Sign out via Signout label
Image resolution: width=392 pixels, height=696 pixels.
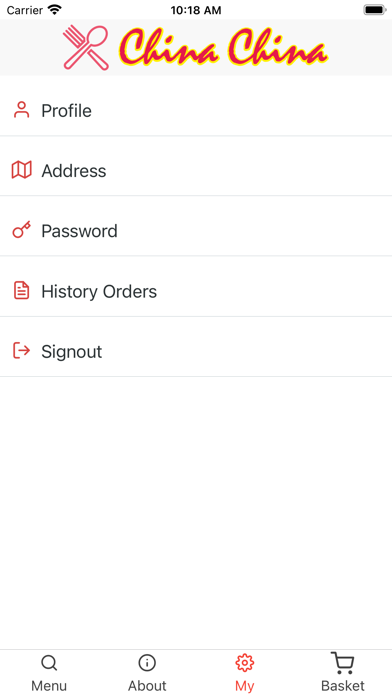click(x=71, y=352)
